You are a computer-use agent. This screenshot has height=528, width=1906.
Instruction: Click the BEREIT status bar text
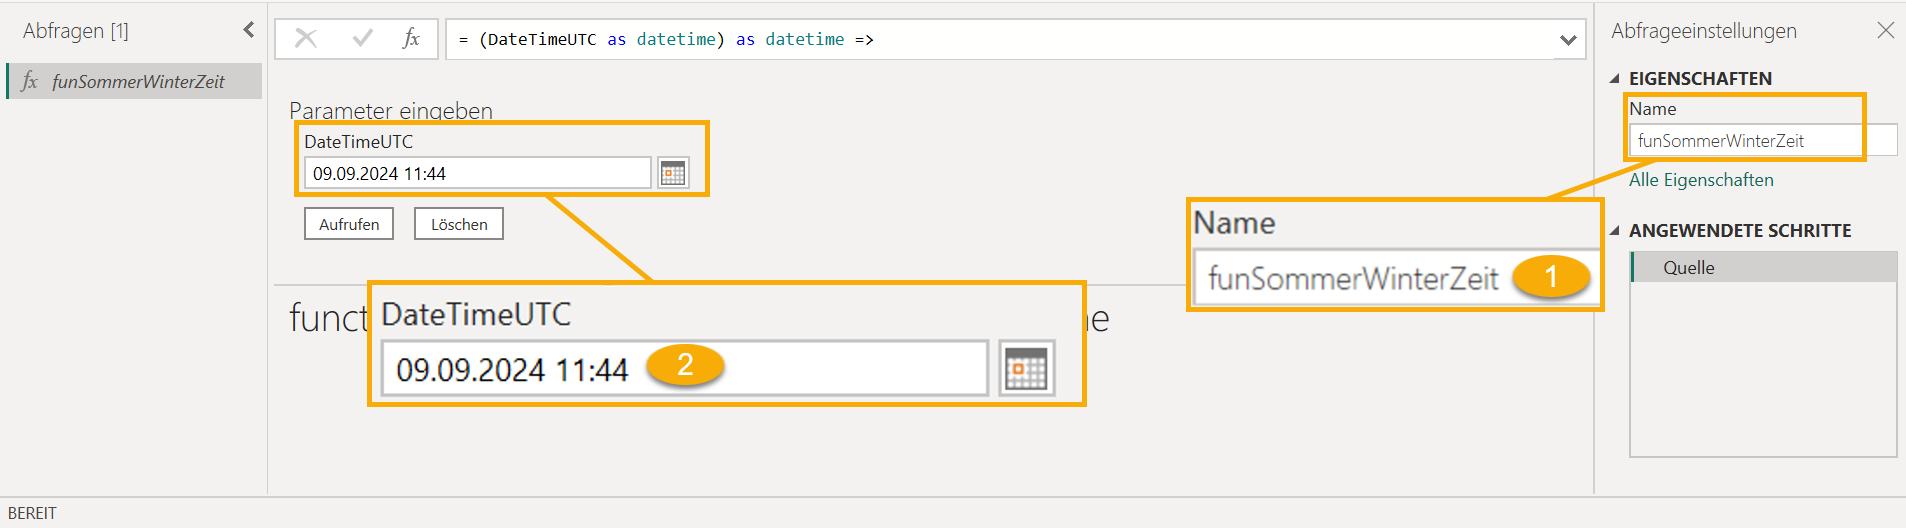point(32,513)
